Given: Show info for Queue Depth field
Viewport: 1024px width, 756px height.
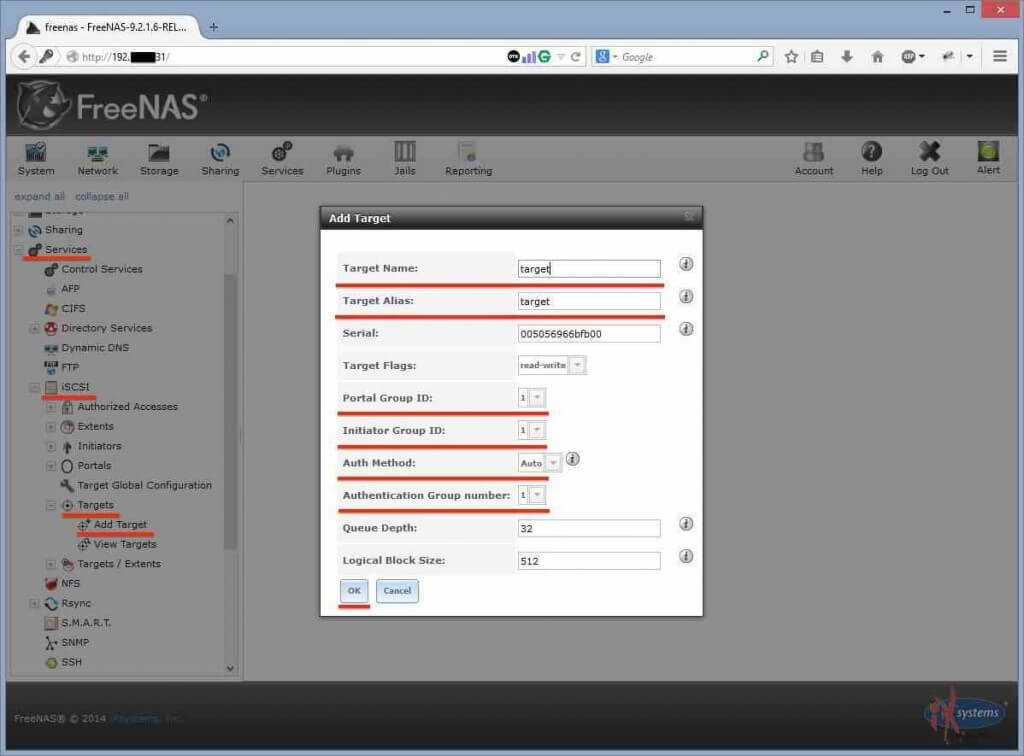Looking at the screenshot, I should coord(686,524).
